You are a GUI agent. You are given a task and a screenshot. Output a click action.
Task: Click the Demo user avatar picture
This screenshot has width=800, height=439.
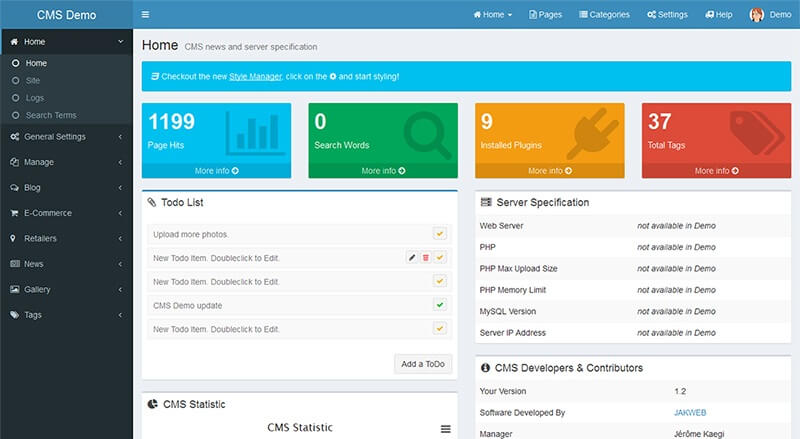[x=757, y=15]
